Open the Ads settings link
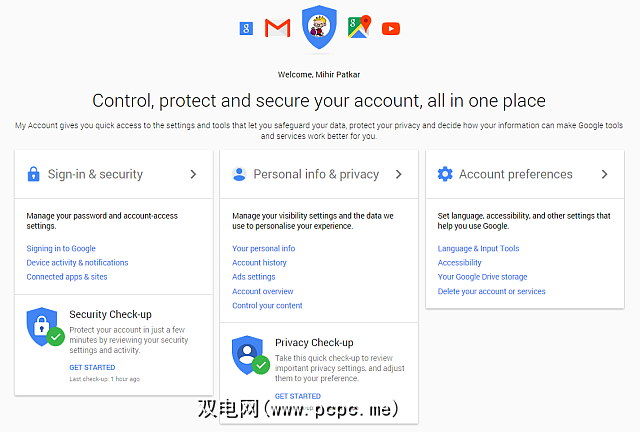This screenshot has height=432, width=640. click(254, 277)
